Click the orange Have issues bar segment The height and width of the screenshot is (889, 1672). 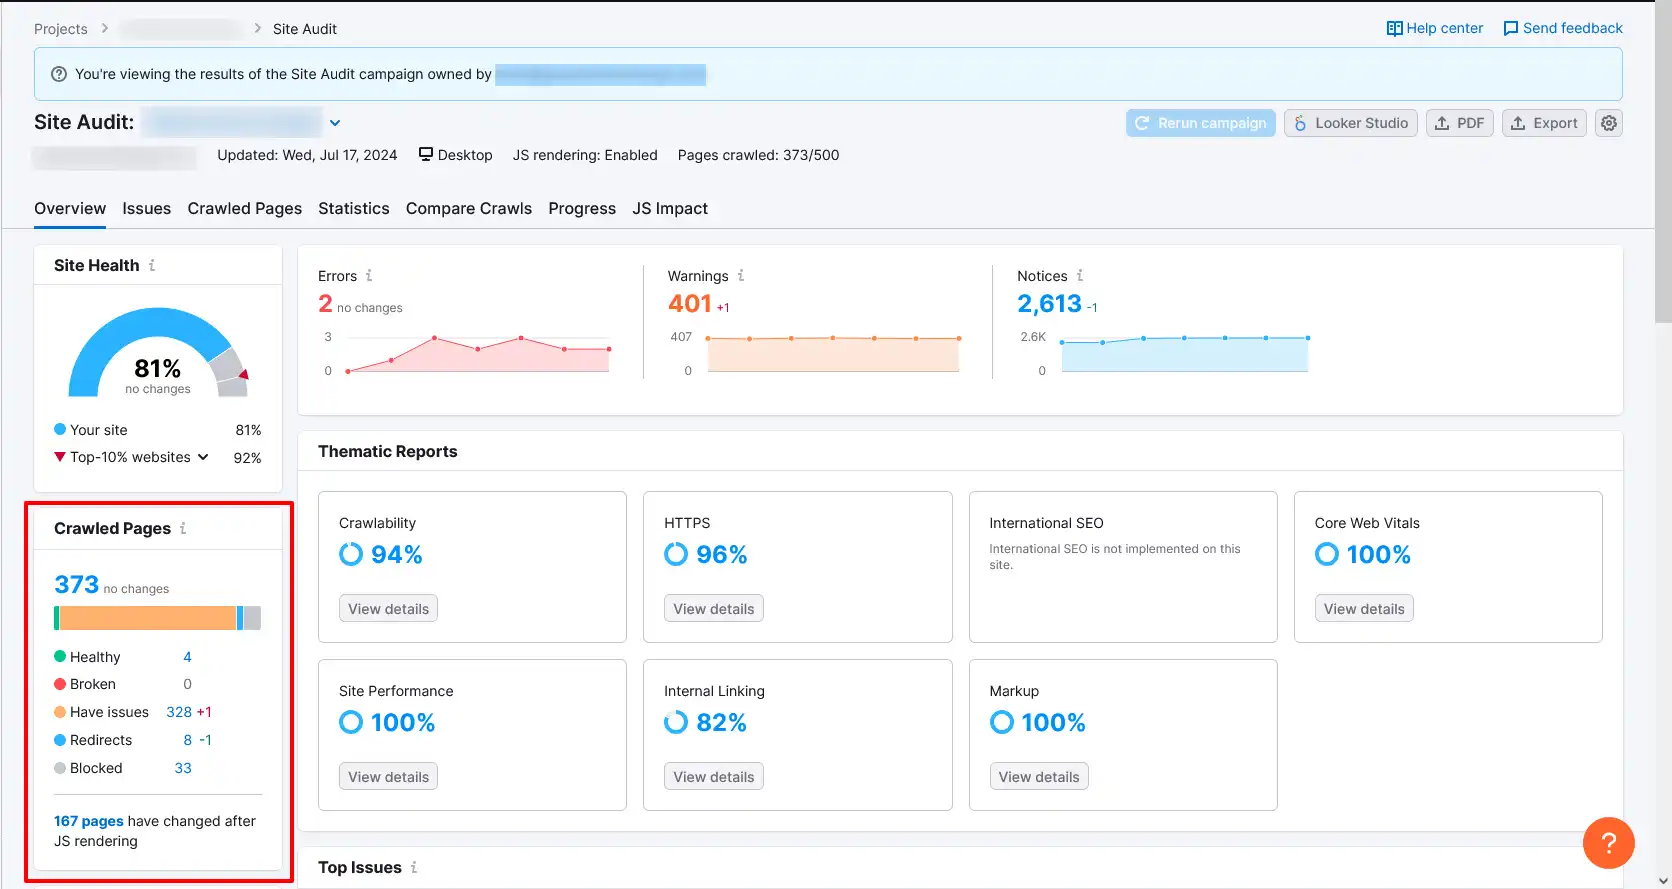148,618
